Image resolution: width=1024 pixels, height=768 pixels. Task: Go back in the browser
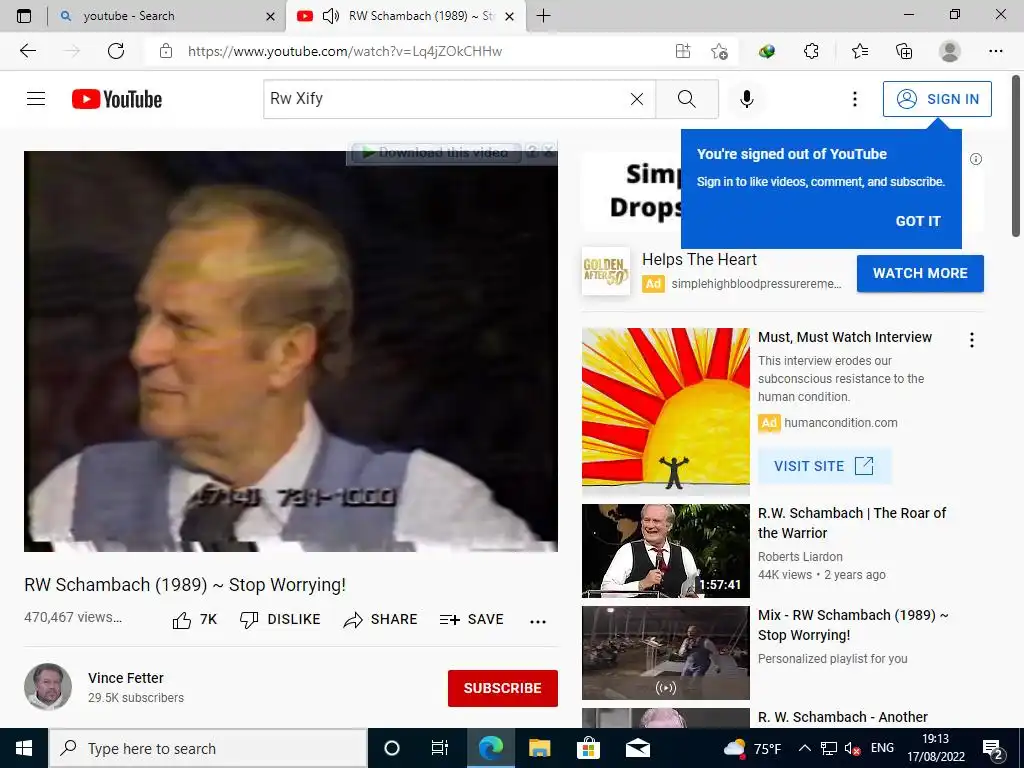[x=27, y=51]
